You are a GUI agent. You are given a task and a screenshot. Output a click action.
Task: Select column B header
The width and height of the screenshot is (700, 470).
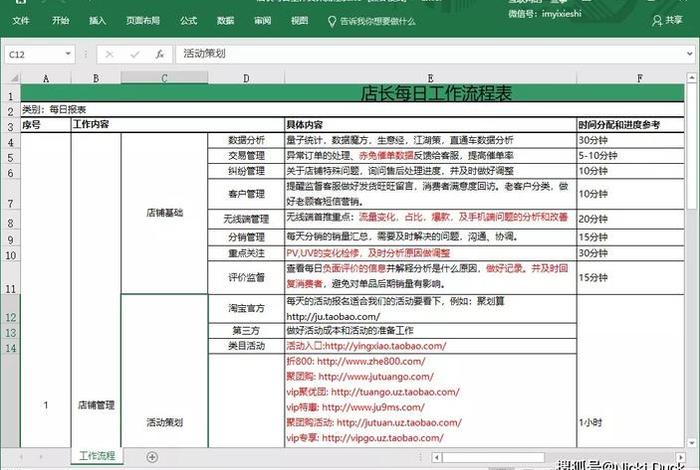(96, 78)
